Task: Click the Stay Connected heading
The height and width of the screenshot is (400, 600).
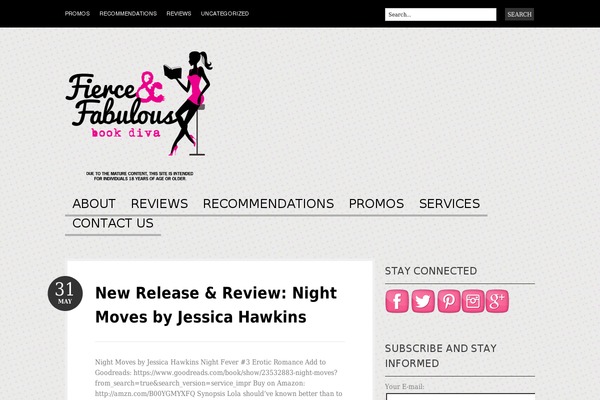Action: coord(431,271)
